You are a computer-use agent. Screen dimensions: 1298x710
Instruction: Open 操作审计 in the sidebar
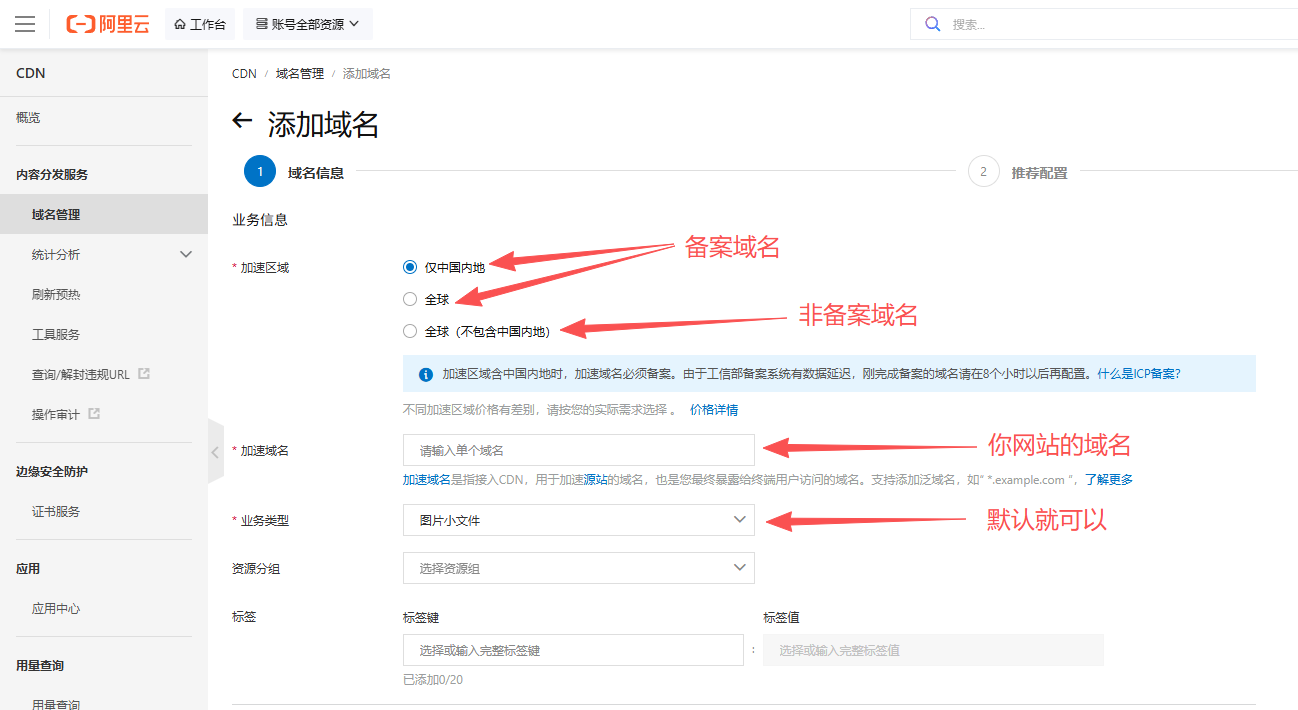click(x=56, y=414)
